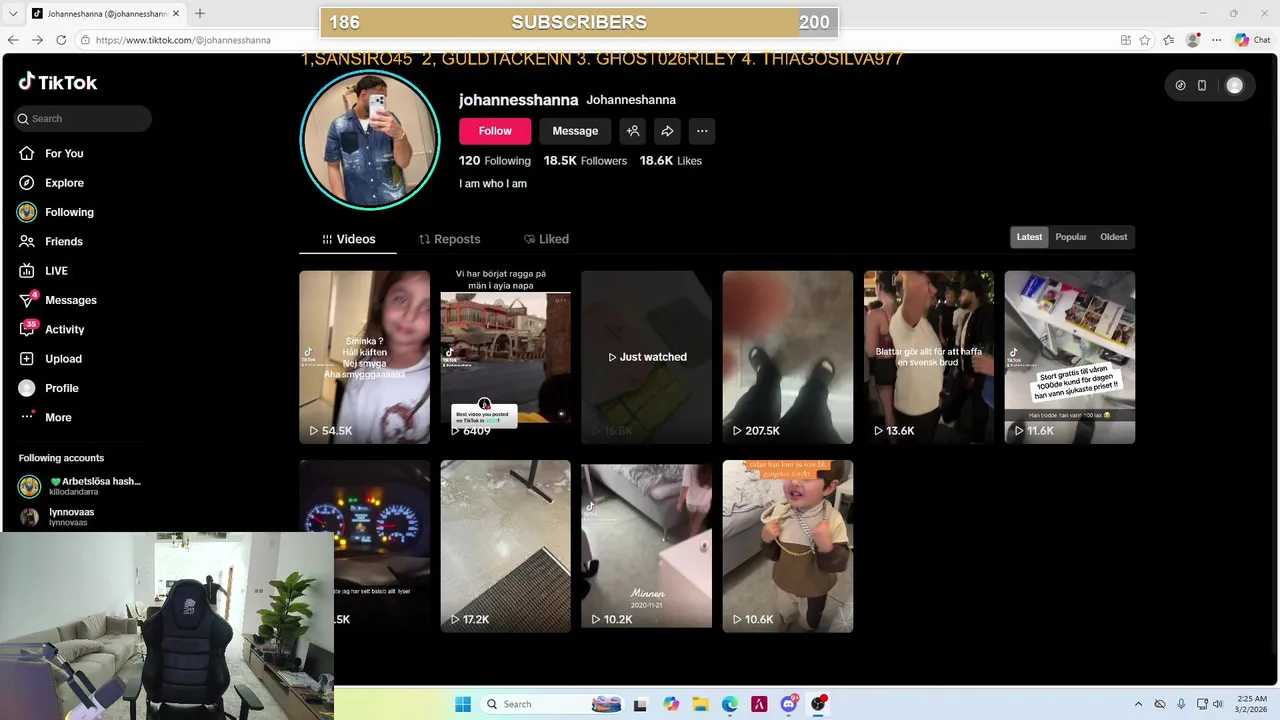Open the video with 11.6K views
Viewport: 1280px width, 720px height.
tap(1070, 357)
